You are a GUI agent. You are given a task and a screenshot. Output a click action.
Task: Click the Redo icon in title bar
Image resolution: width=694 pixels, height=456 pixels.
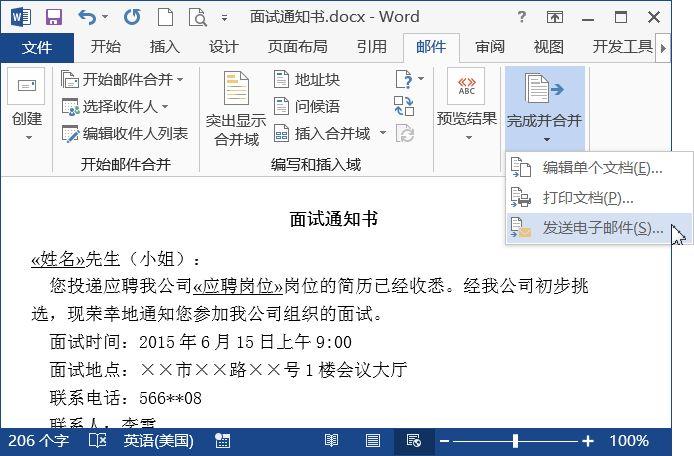tap(132, 17)
